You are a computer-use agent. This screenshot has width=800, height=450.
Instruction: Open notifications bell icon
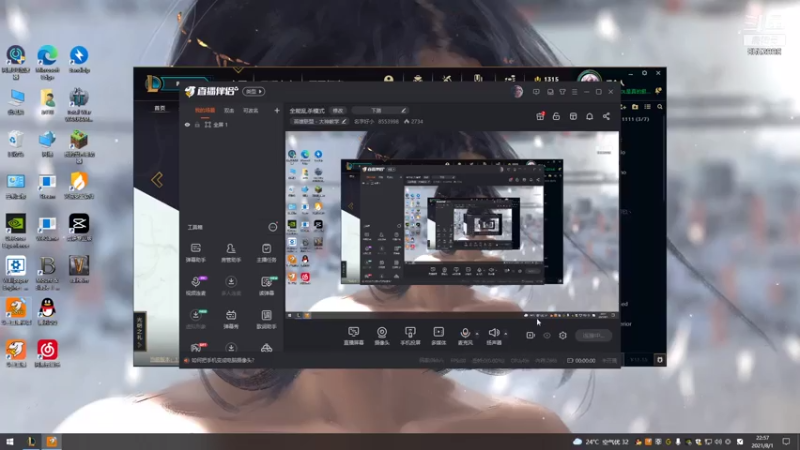589,116
